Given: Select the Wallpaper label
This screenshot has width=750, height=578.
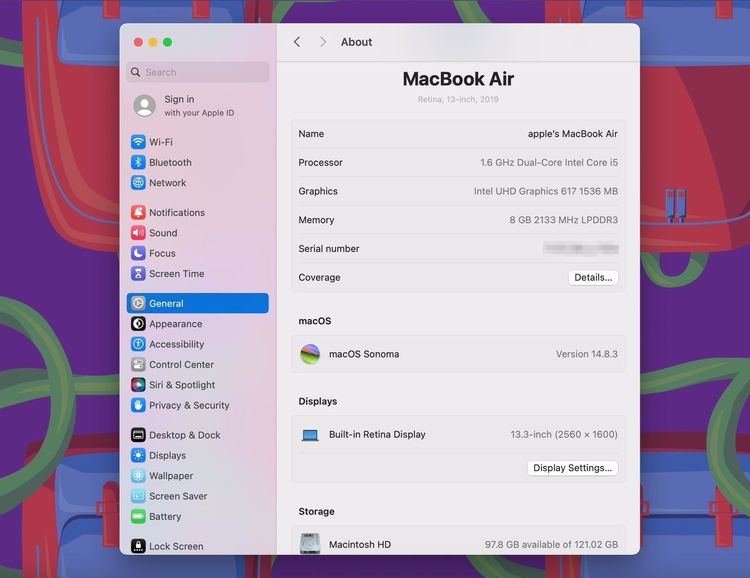Looking at the screenshot, I should point(171,476).
